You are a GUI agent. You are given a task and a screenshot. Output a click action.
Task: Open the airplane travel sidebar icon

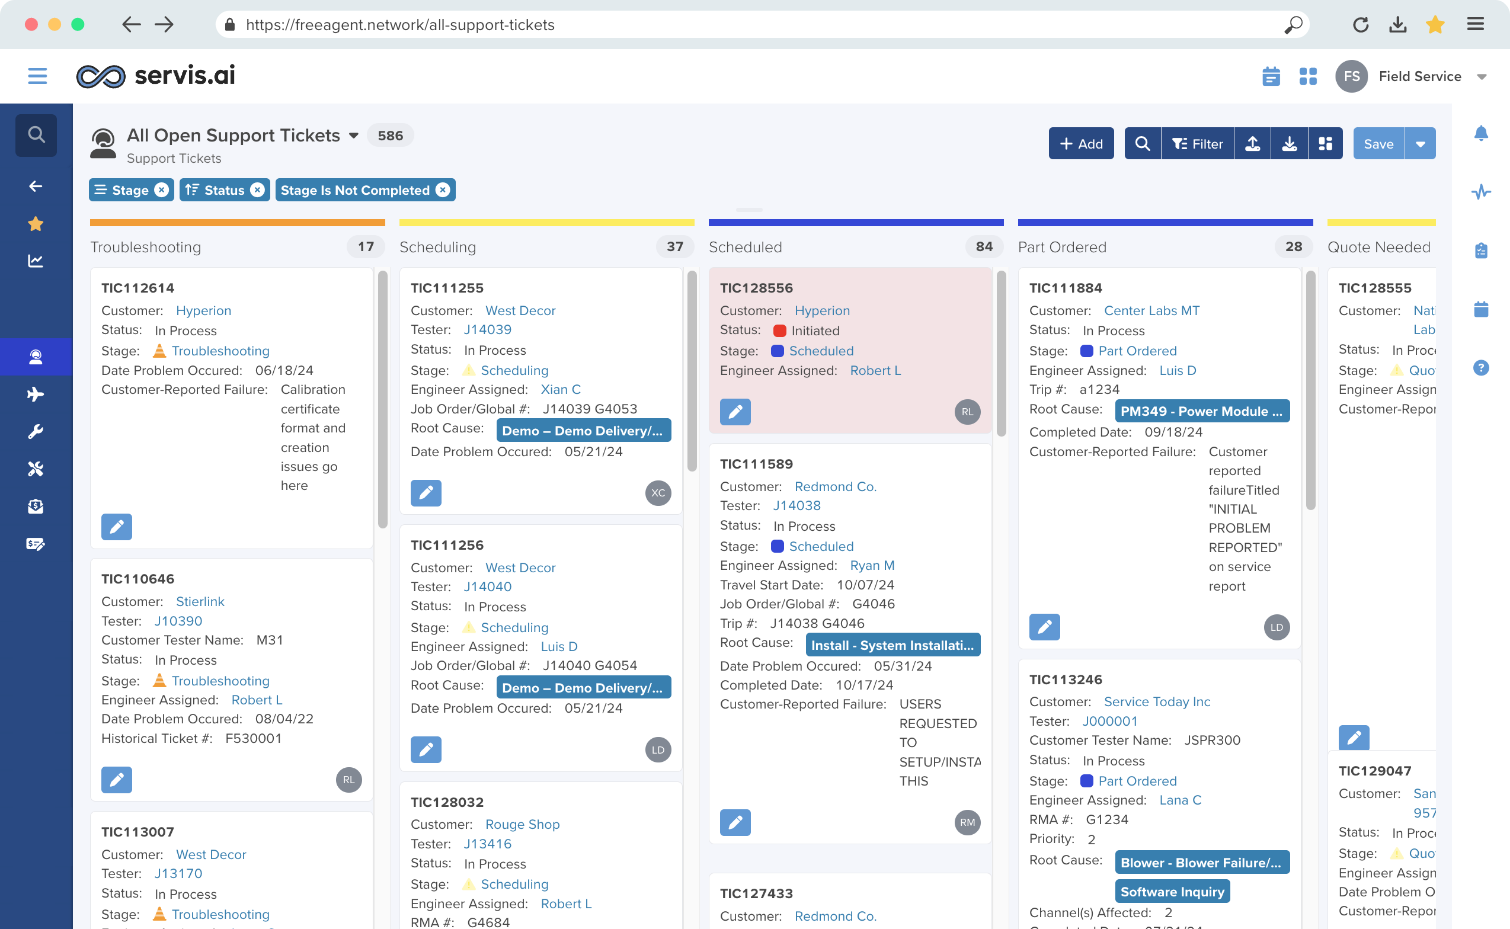36,394
